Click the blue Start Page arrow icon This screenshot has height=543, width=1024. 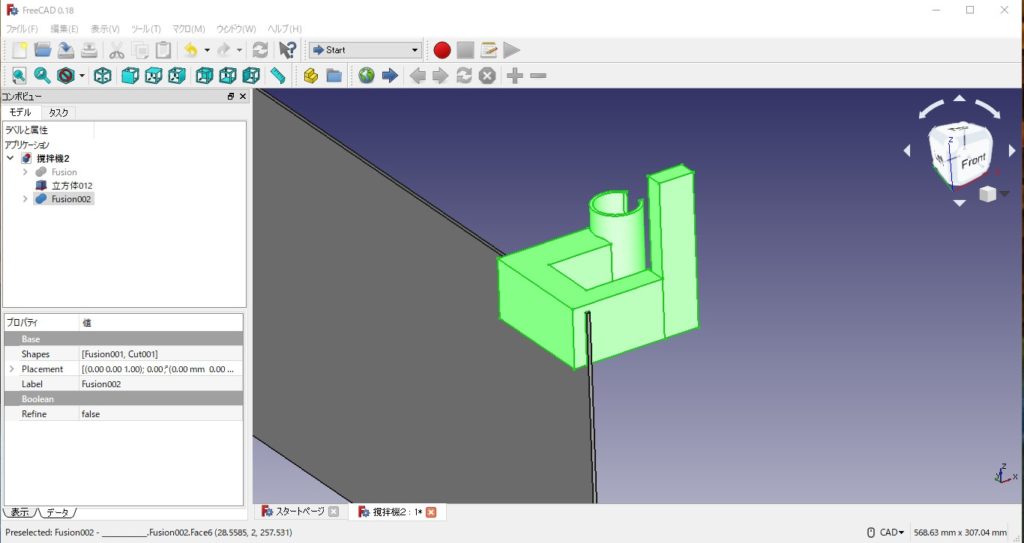point(390,76)
